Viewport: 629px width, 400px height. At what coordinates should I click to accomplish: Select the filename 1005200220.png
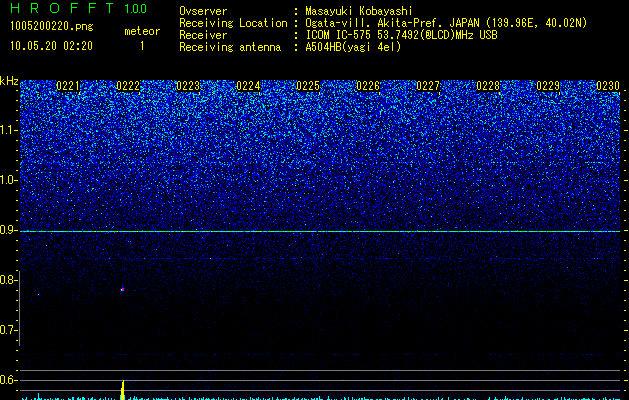pos(52,27)
